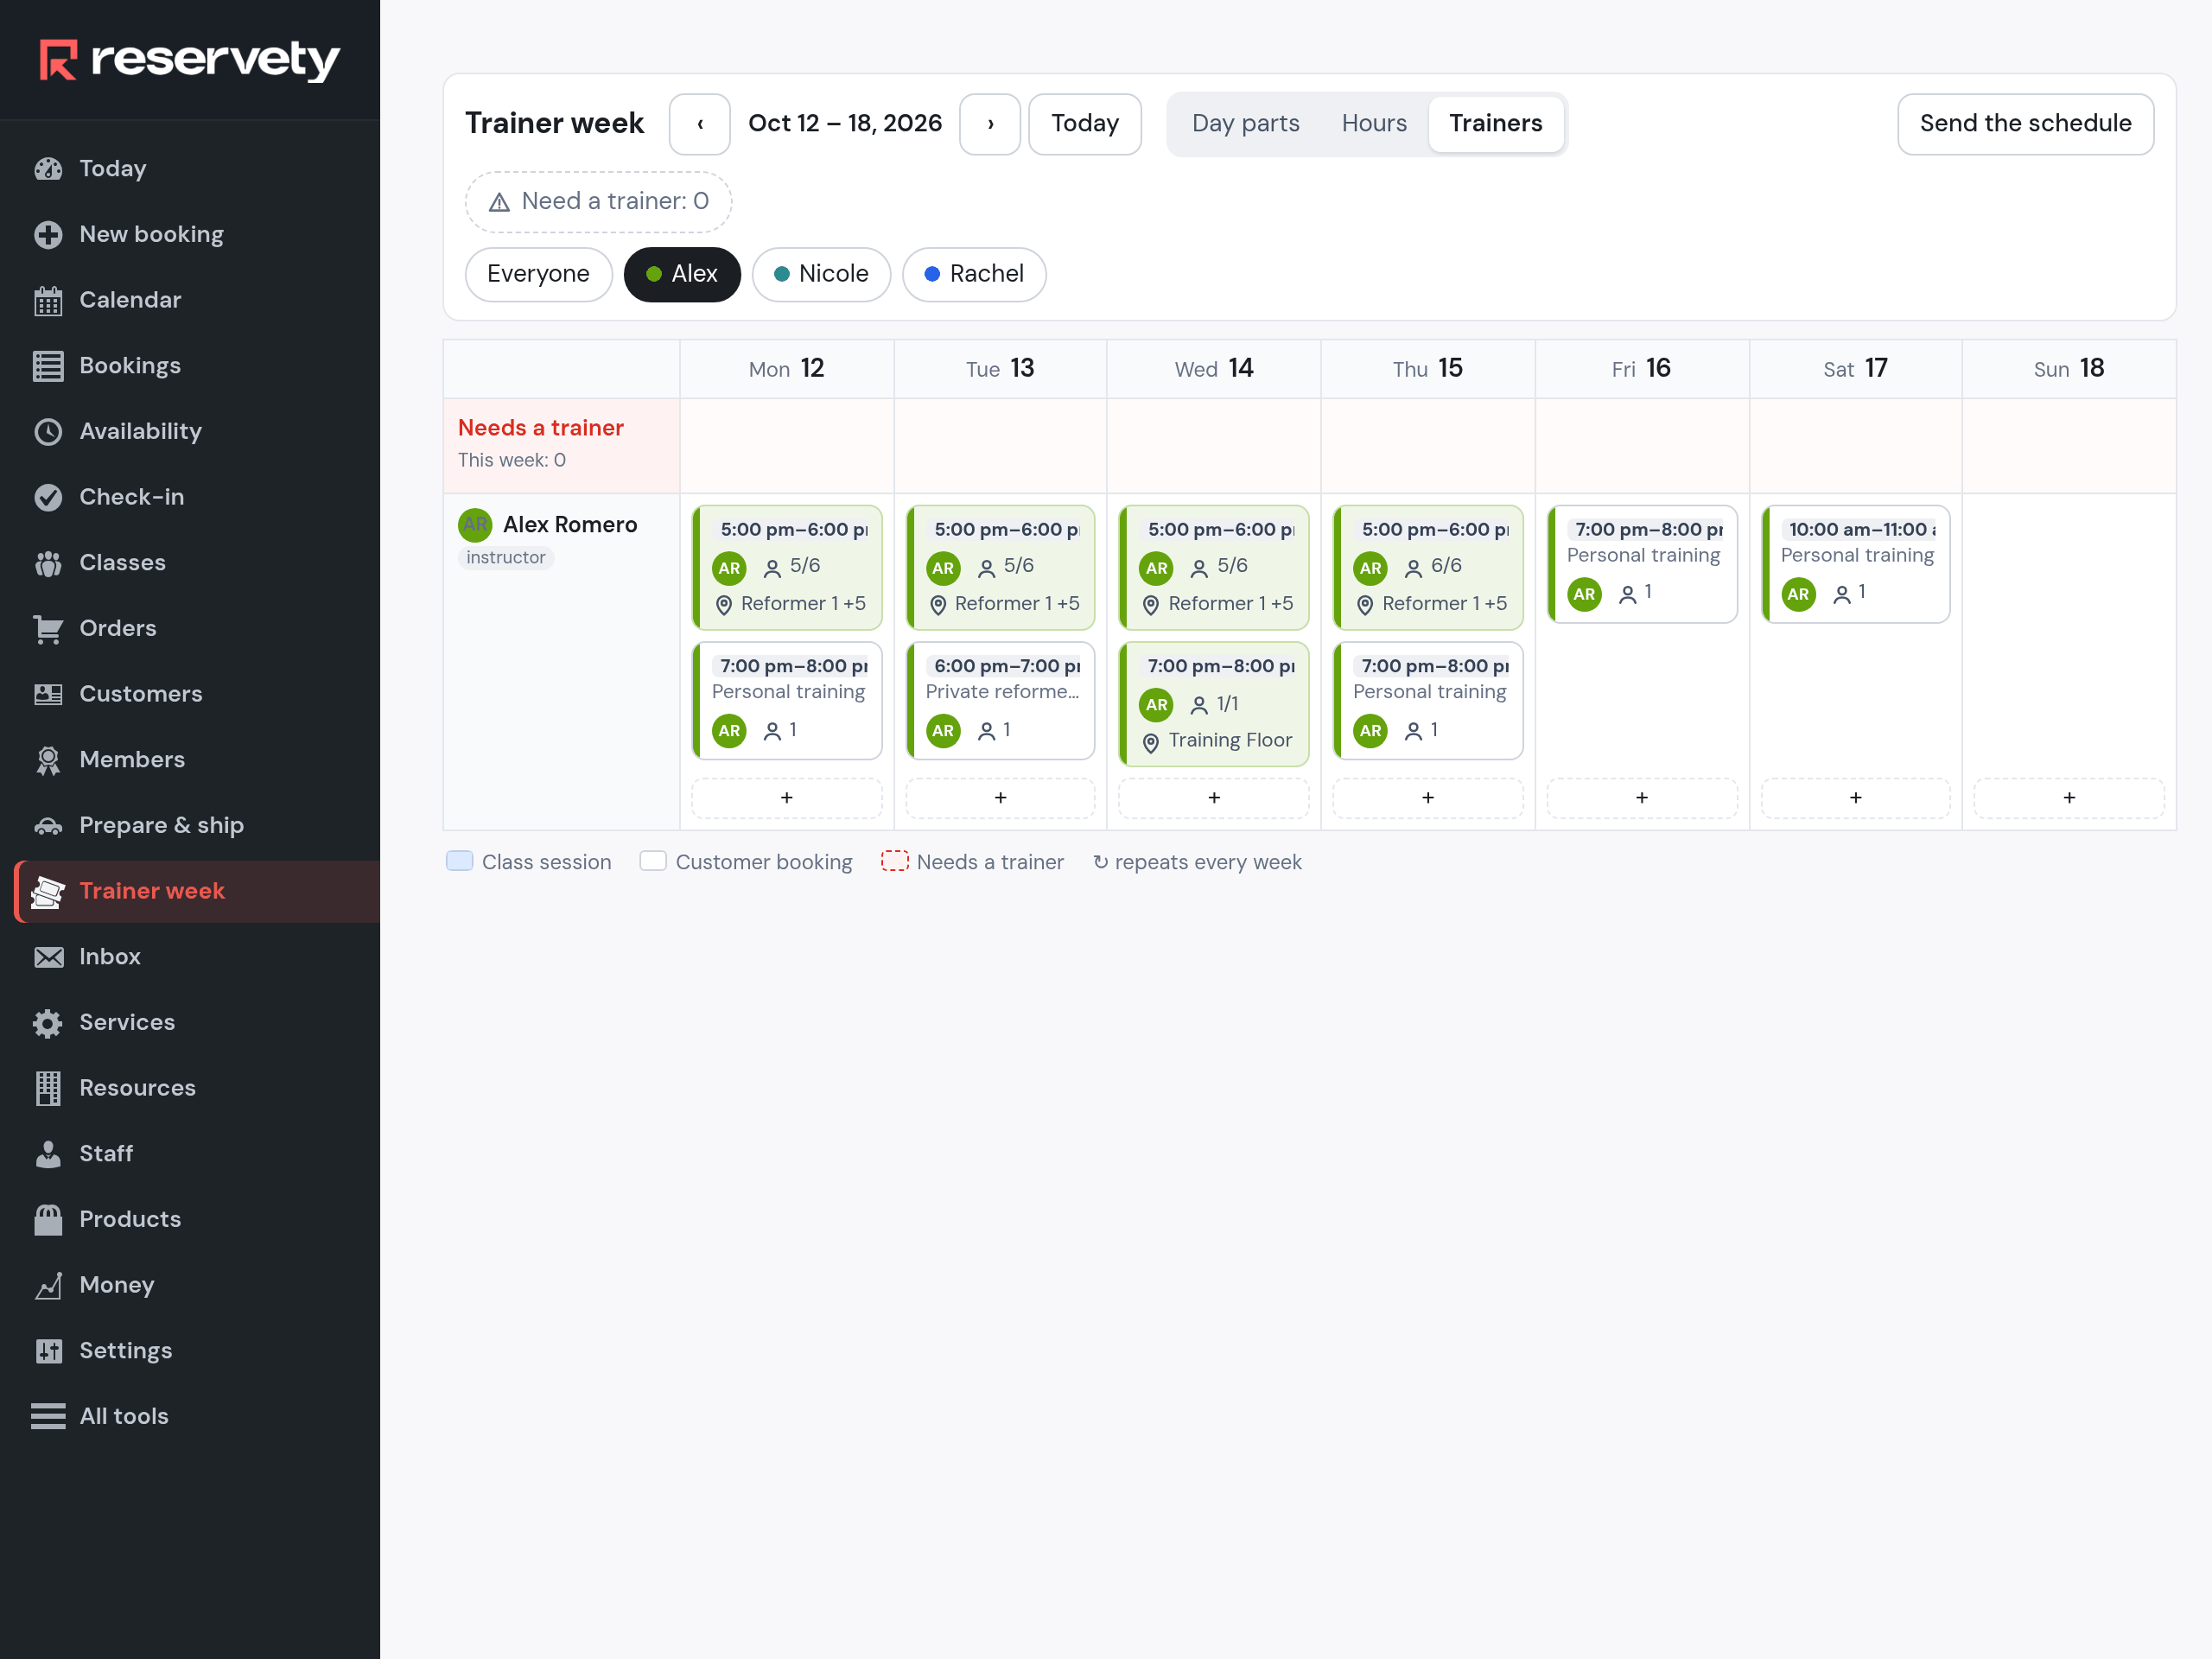Open the Classes group icon
This screenshot has width=2212, height=1659.
click(48, 563)
